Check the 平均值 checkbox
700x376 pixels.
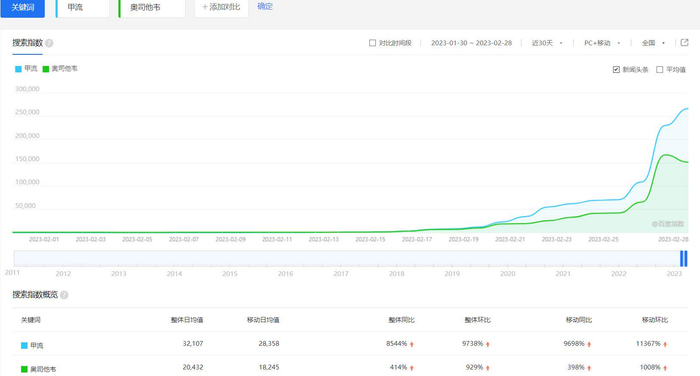click(659, 69)
